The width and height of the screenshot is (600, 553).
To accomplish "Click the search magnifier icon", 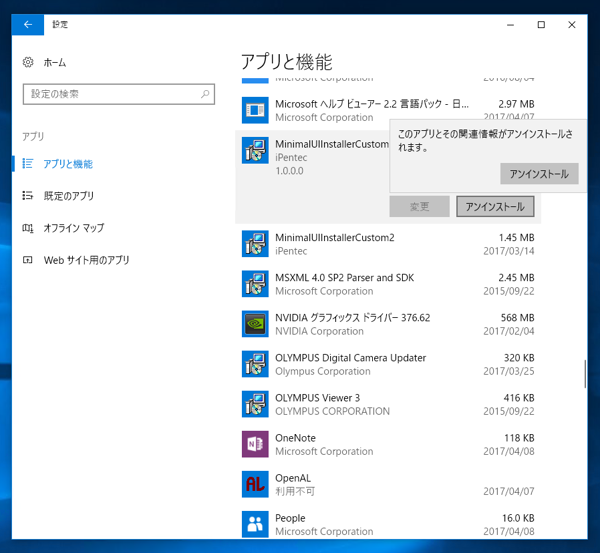I will click(x=205, y=94).
